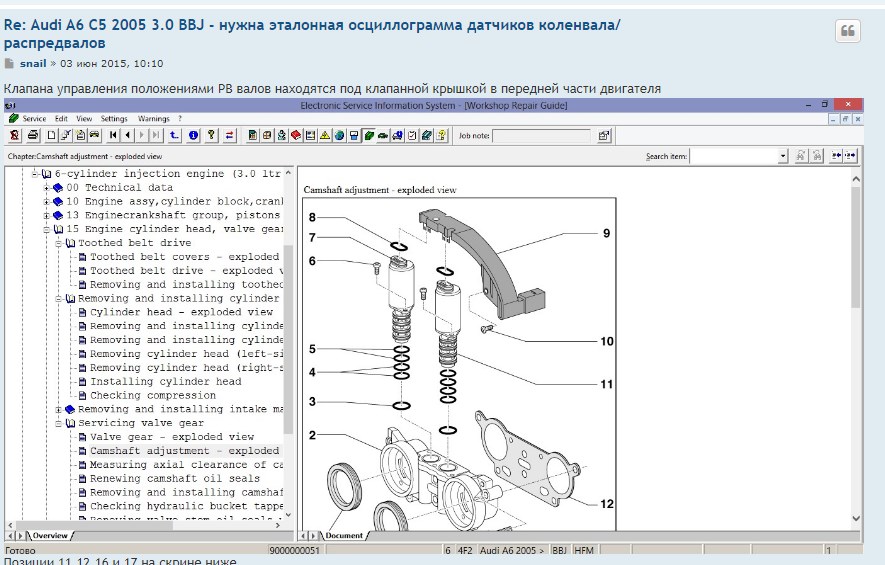Open the author profile link 'snail'
885x565 pixels.
pos(33,64)
